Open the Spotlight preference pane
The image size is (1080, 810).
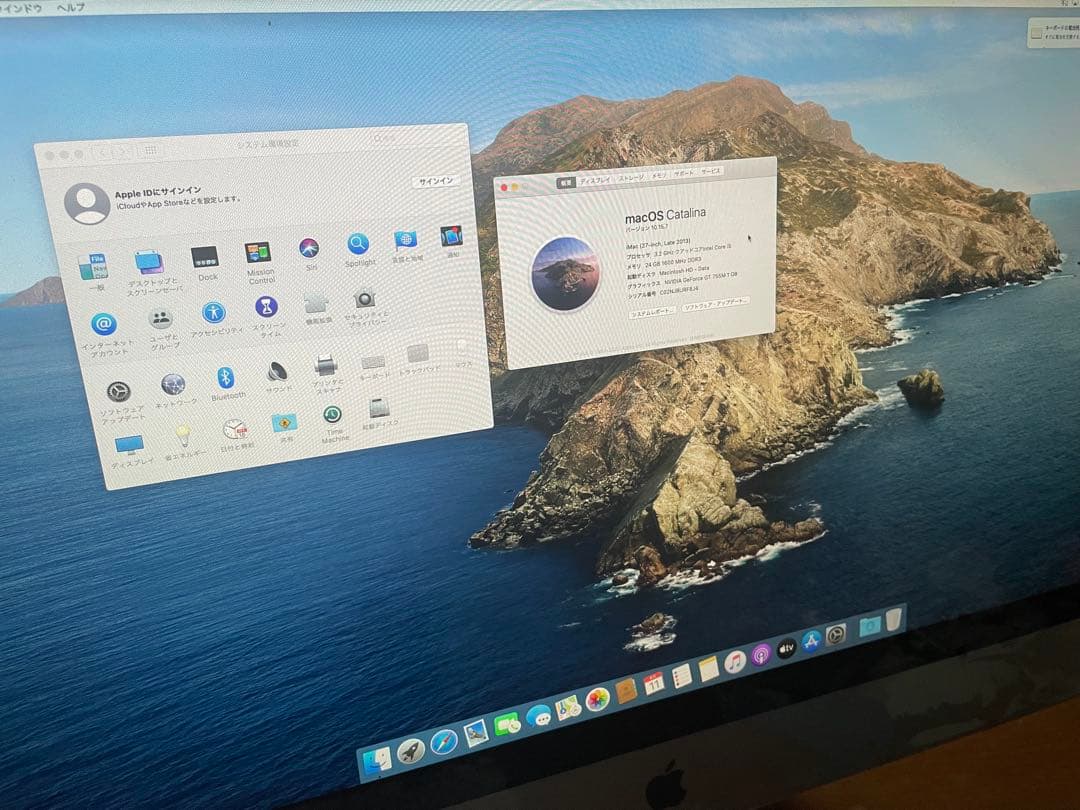point(358,245)
